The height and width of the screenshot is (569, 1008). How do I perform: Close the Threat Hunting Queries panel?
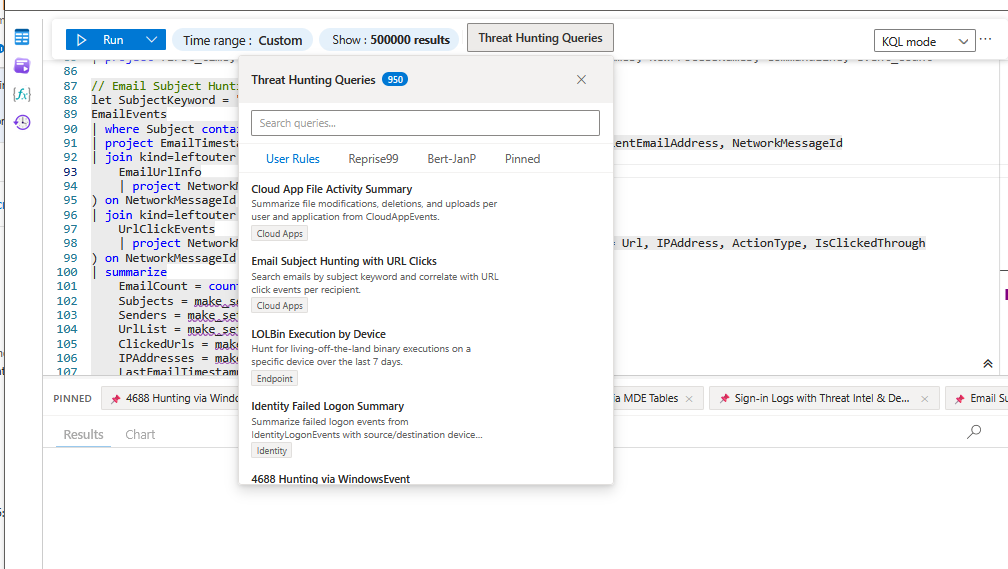tap(581, 80)
